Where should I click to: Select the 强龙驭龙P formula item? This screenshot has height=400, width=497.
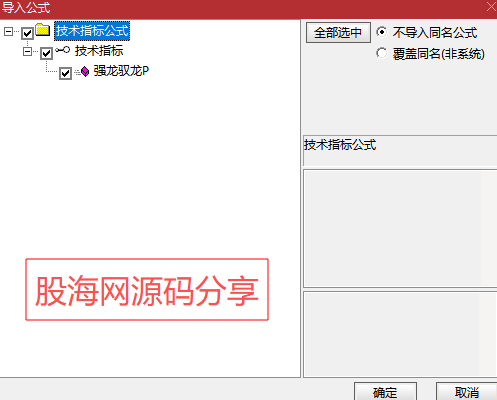pyautogui.click(x=121, y=71)
